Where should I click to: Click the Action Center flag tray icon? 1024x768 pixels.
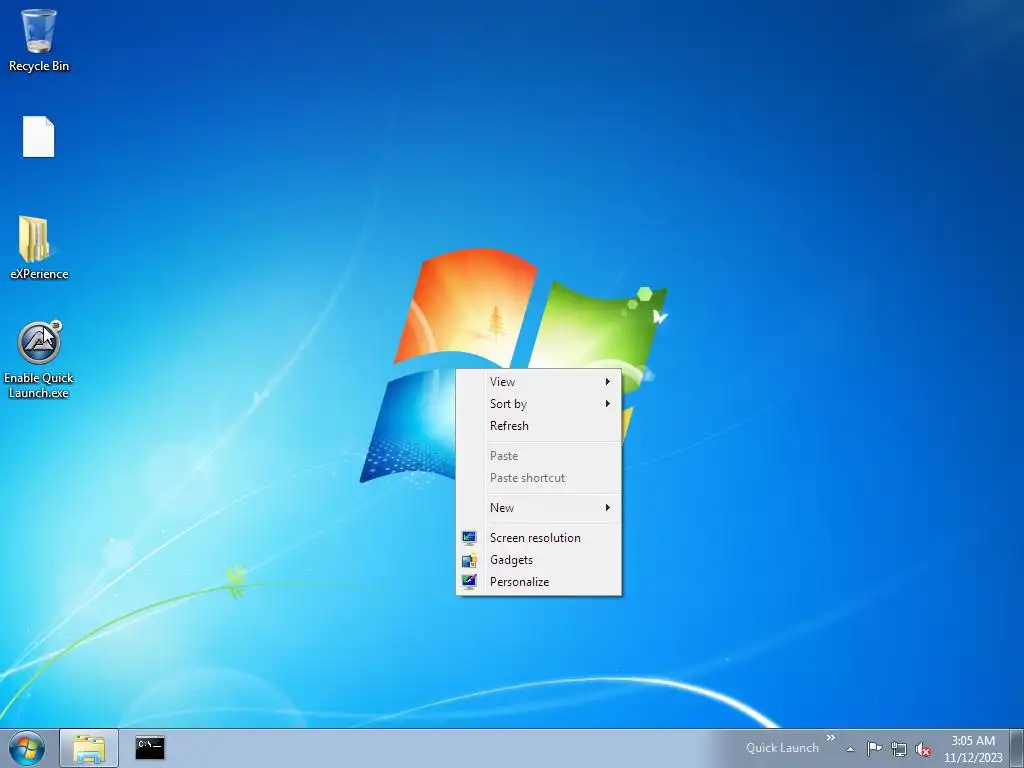[x=874, y=748]
